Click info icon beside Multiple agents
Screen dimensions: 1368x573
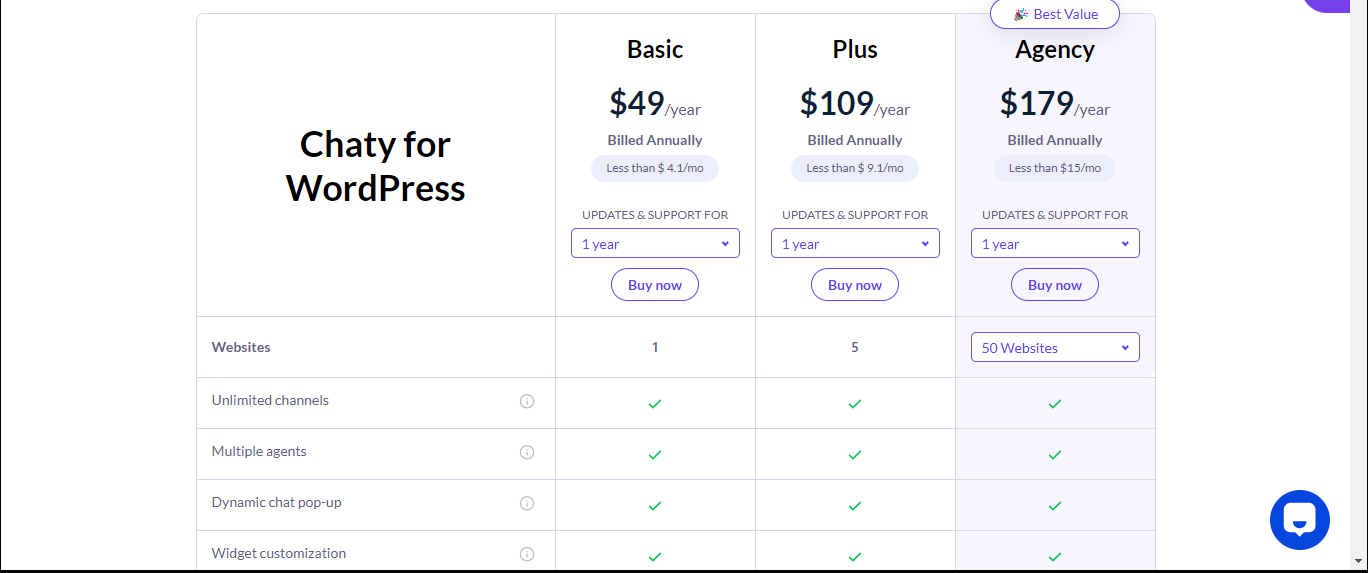pyautogui.click(x=527, y=452)
